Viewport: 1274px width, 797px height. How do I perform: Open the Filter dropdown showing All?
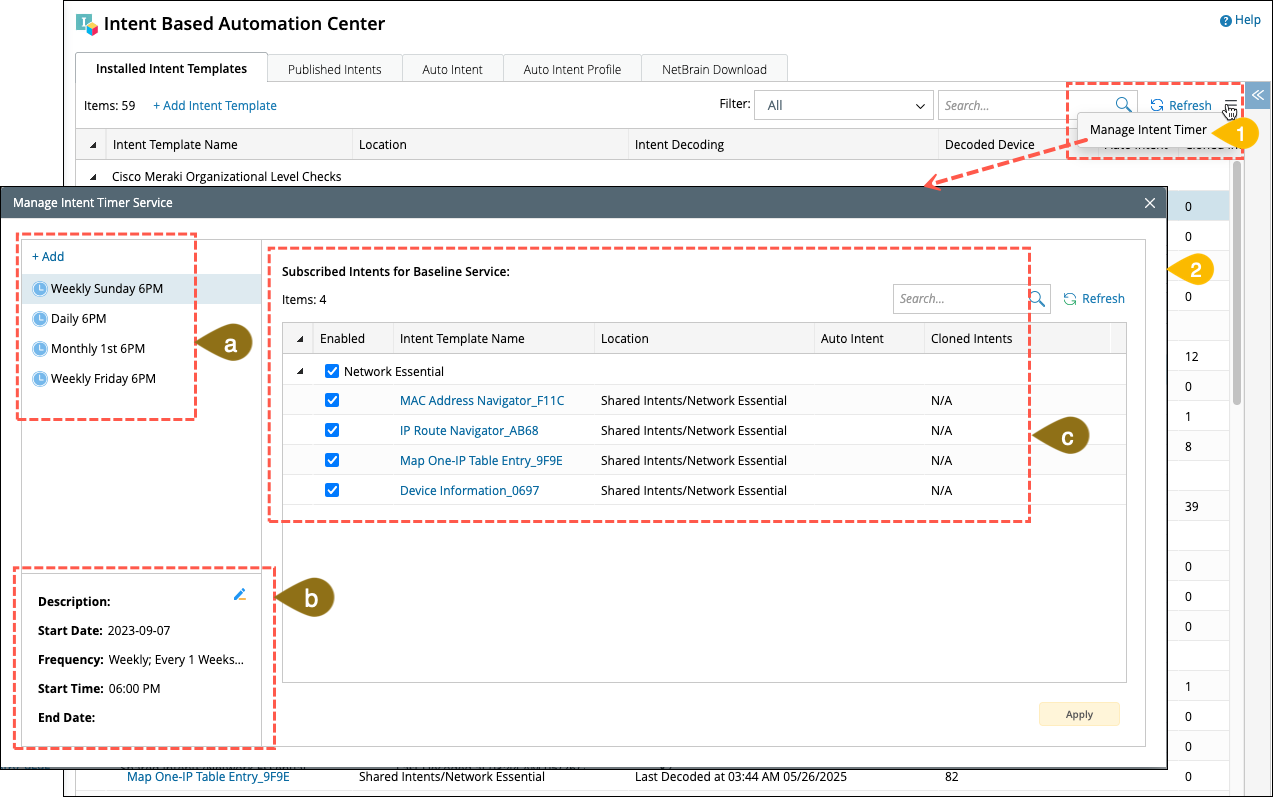click(844, 105)
